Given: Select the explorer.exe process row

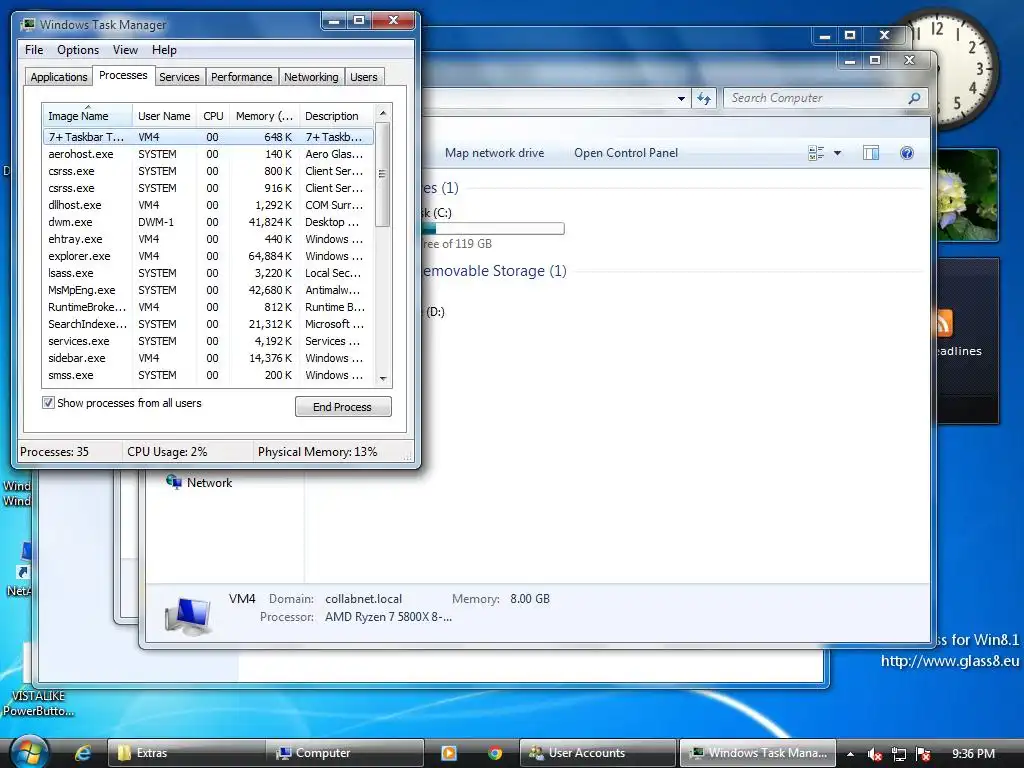Looking at the screenshot, I should tap(208, 256).
